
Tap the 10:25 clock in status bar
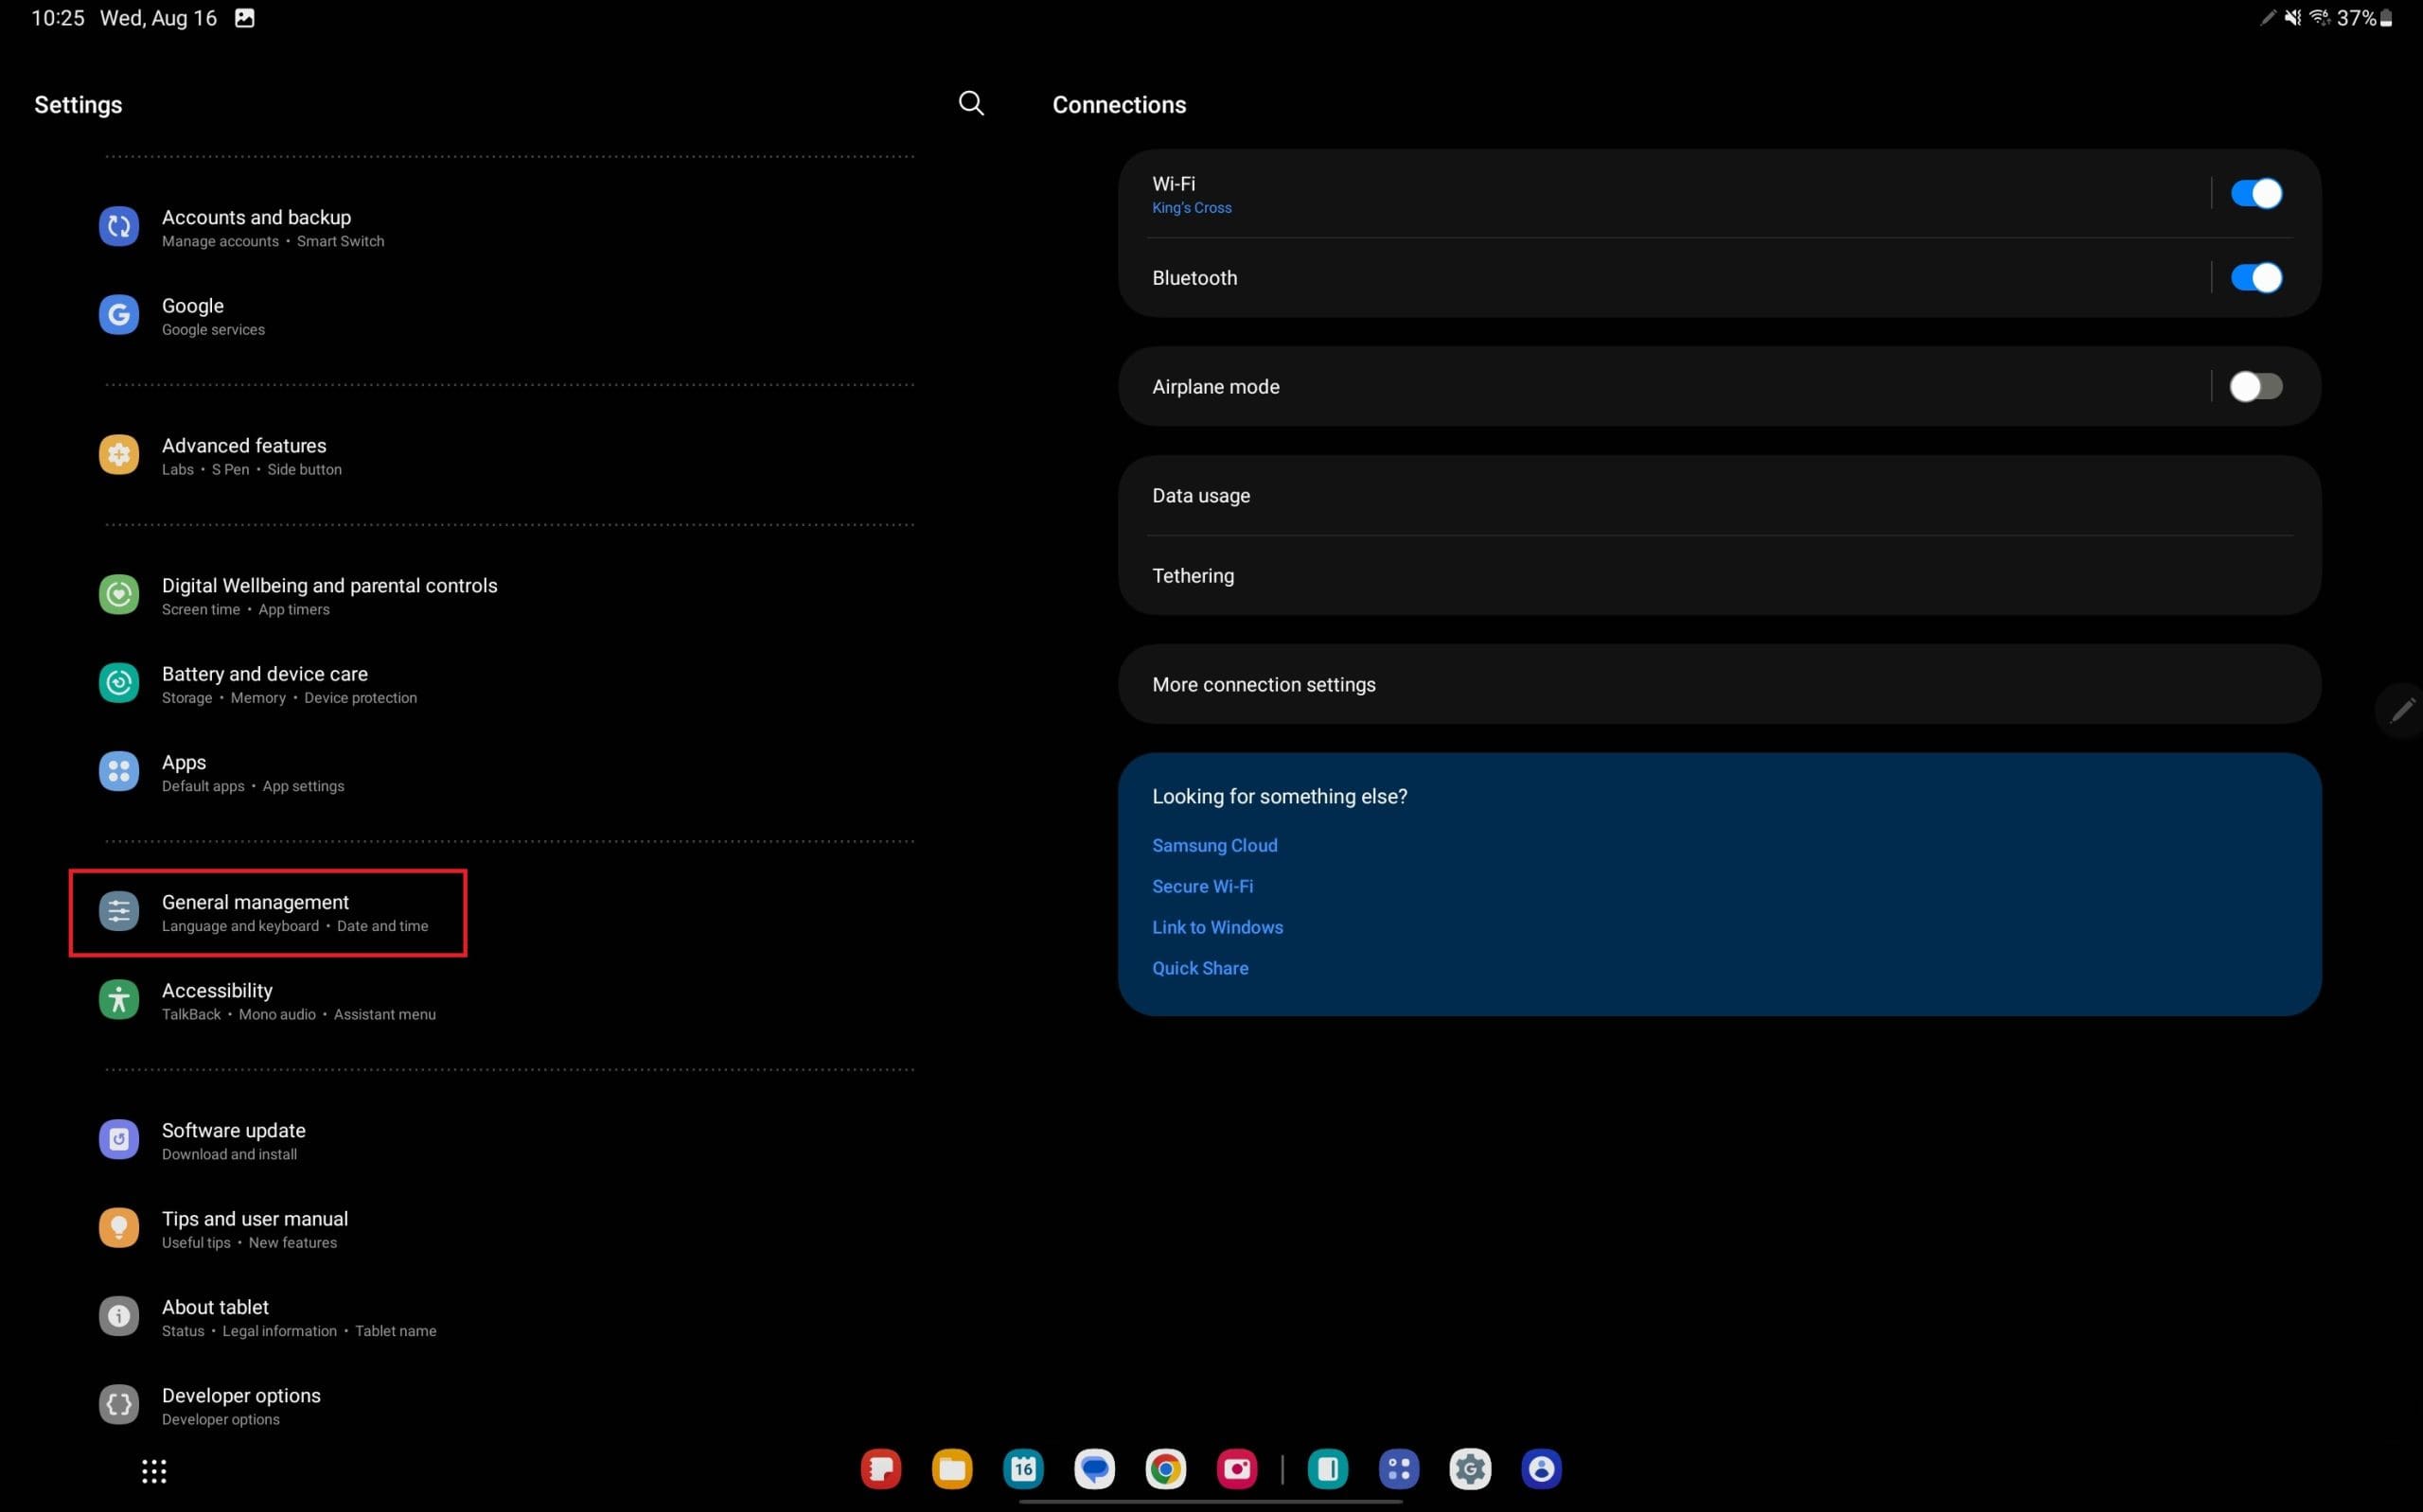58,18
